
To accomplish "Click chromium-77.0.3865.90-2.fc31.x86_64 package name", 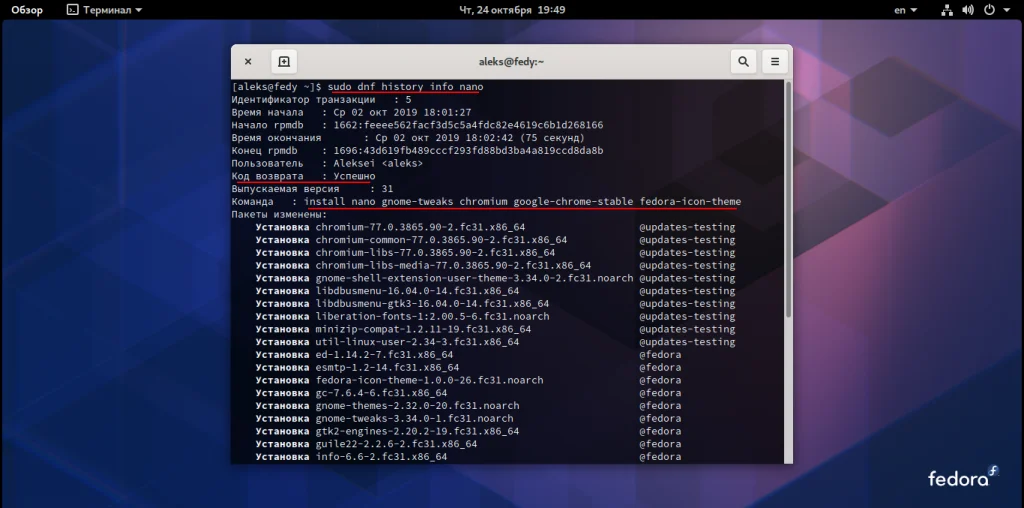I will pos(420,227).
